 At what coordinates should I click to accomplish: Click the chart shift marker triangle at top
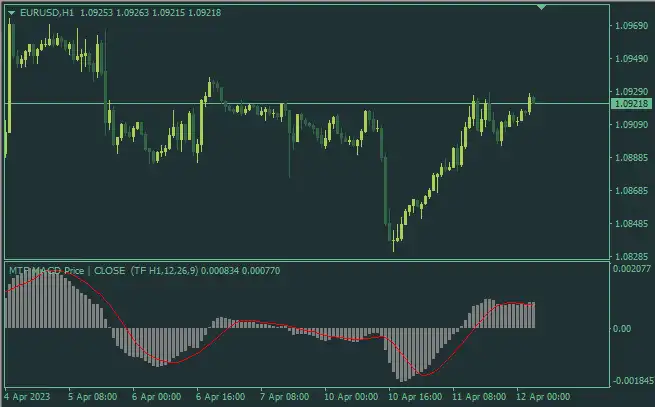(541, 7)
